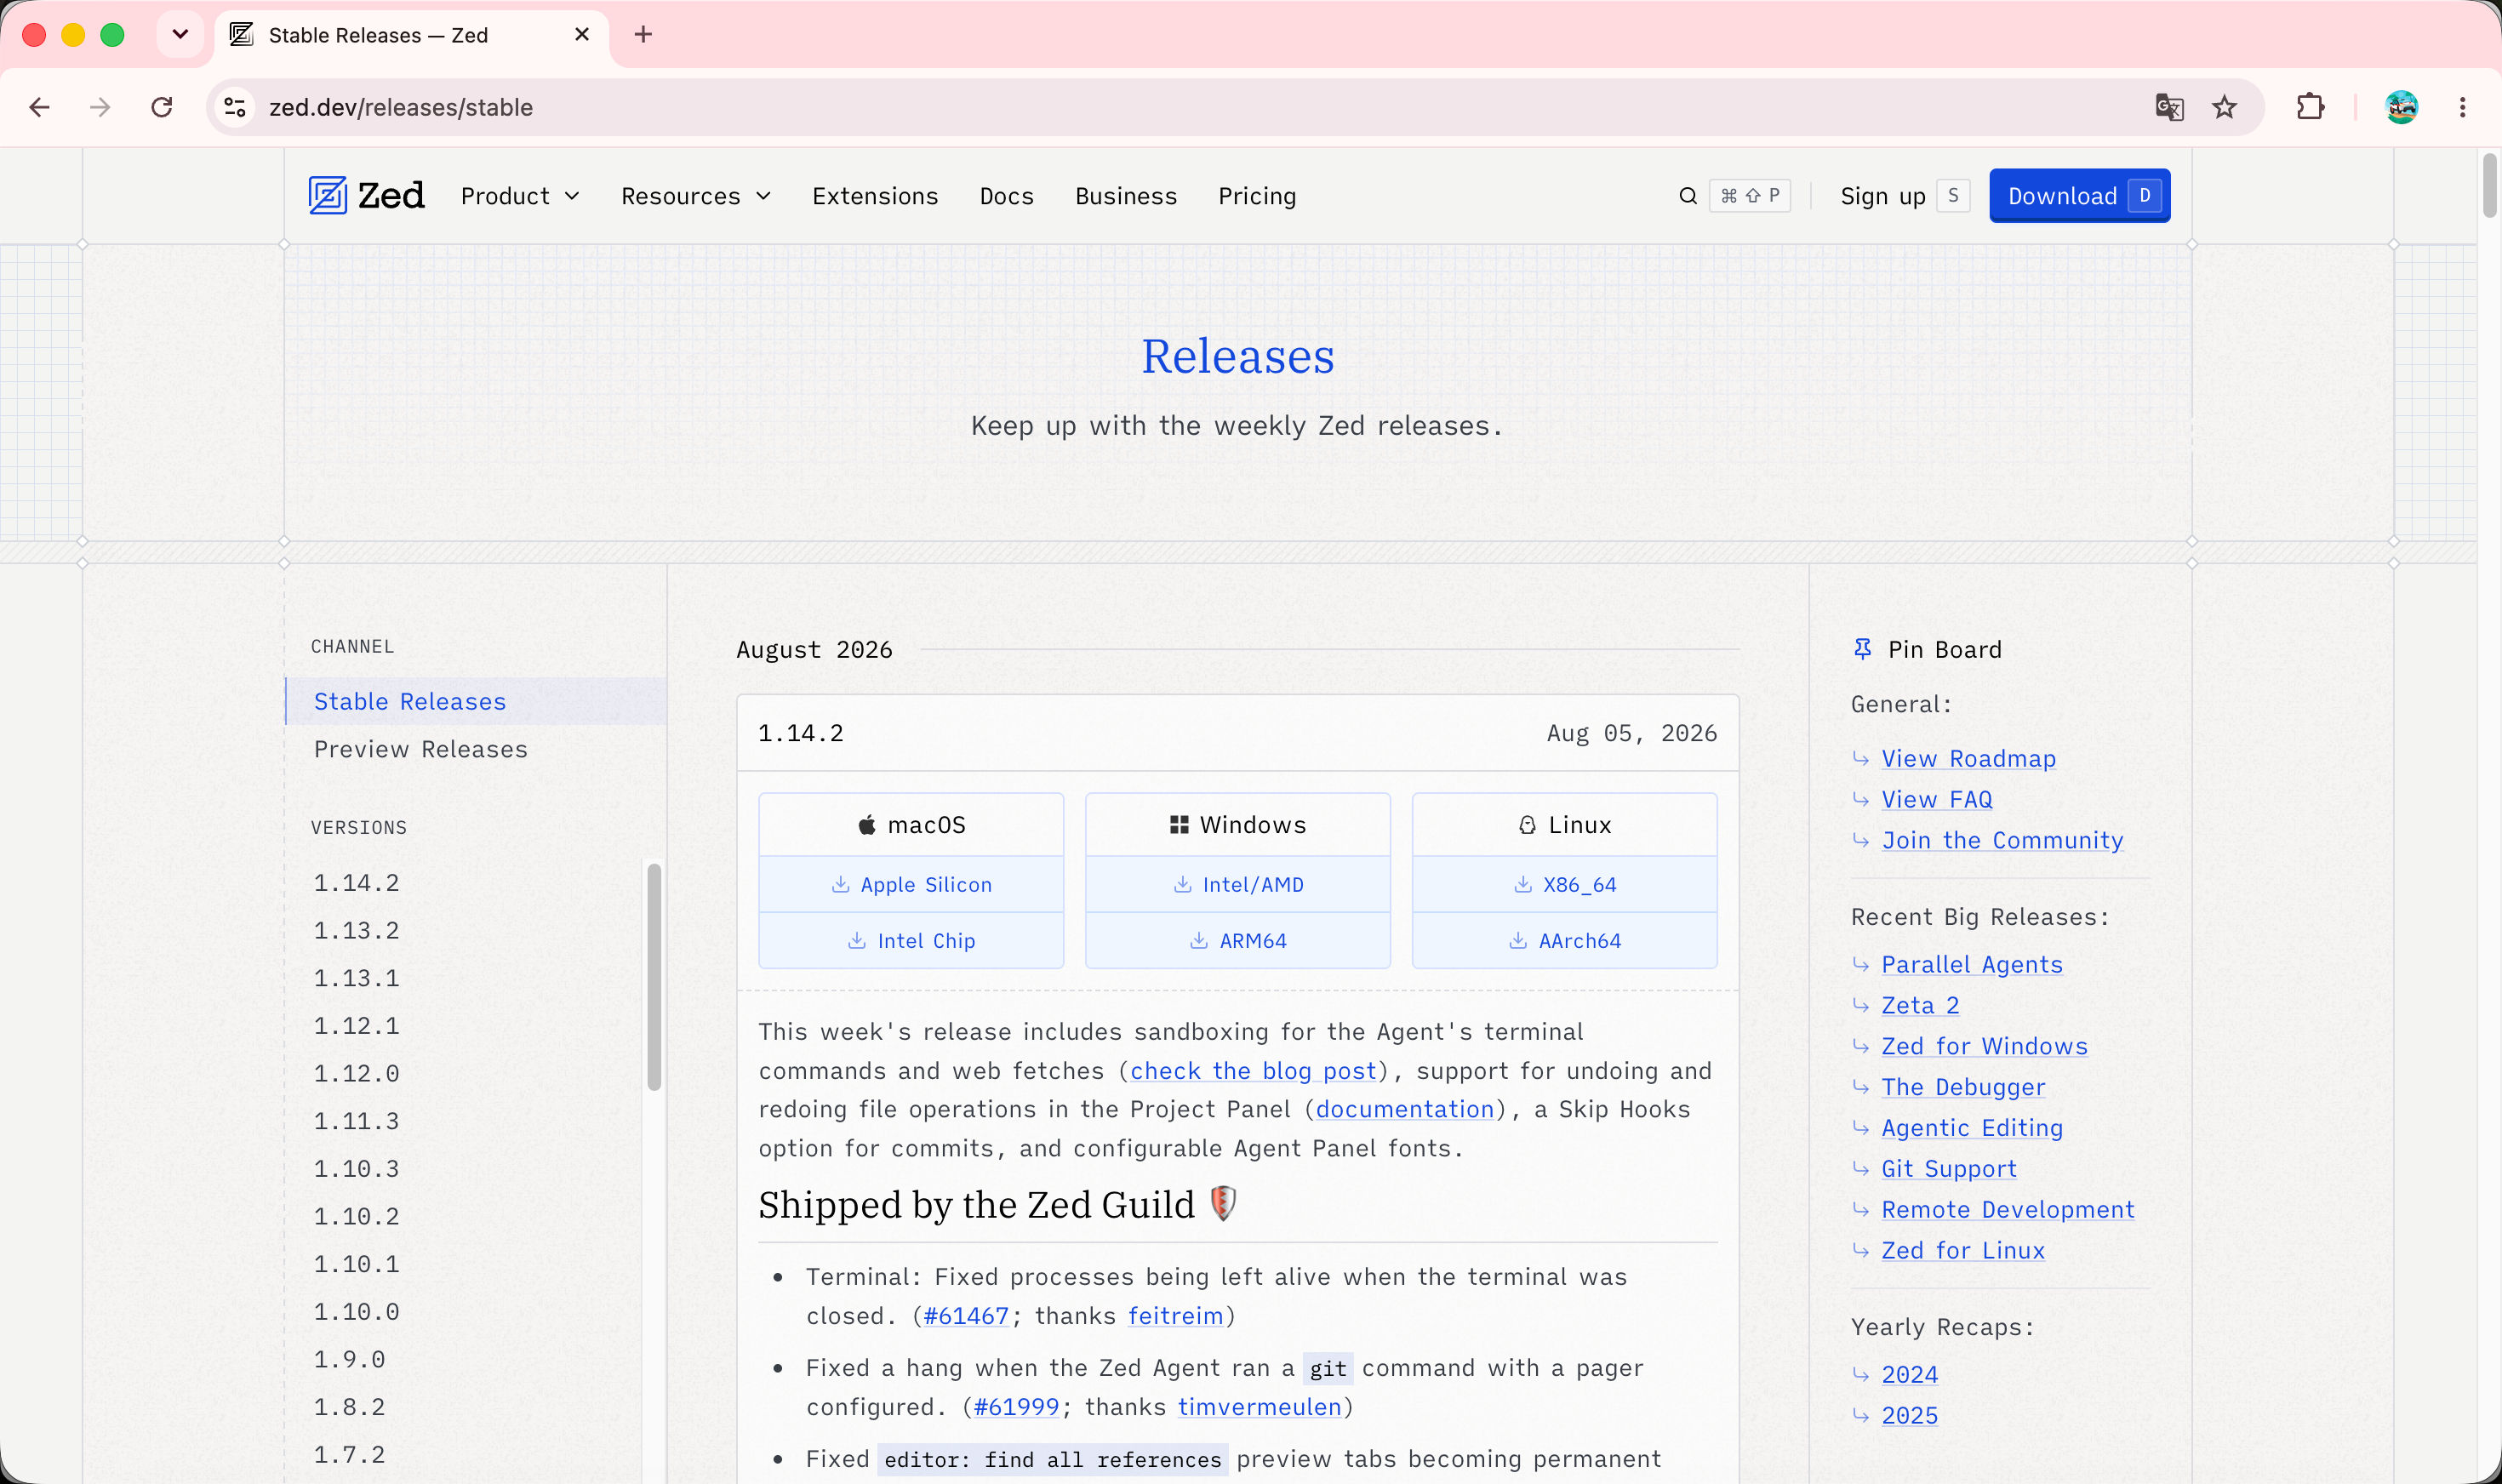Open the Google Translate icon in address bar
Screen dimensions: 2502x1484
(x=2169, y=107)
